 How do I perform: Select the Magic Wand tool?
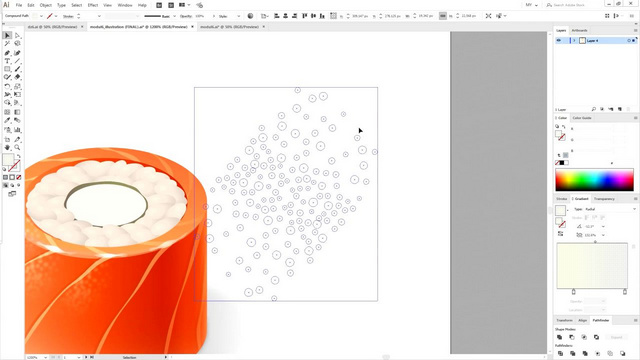click(7, 43)
